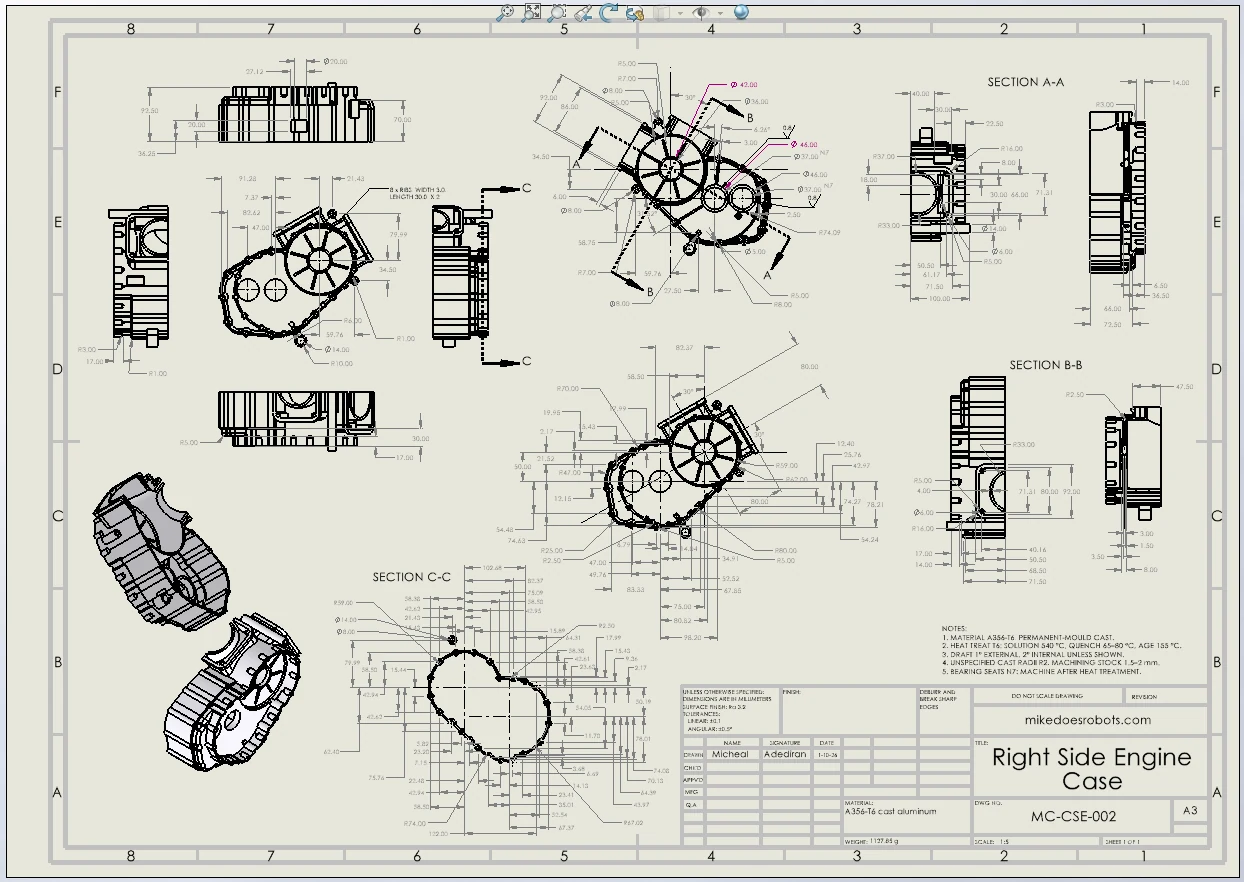Select the SECTION C-C label
The height and width of the screenshot is (882, 1244).
pyautogui.click(x=412, y=577)
